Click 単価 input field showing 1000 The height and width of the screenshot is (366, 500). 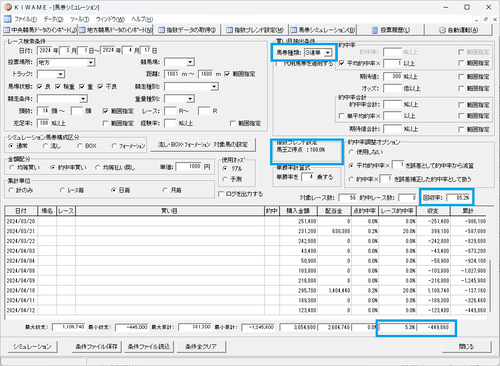tap(189, 167)
